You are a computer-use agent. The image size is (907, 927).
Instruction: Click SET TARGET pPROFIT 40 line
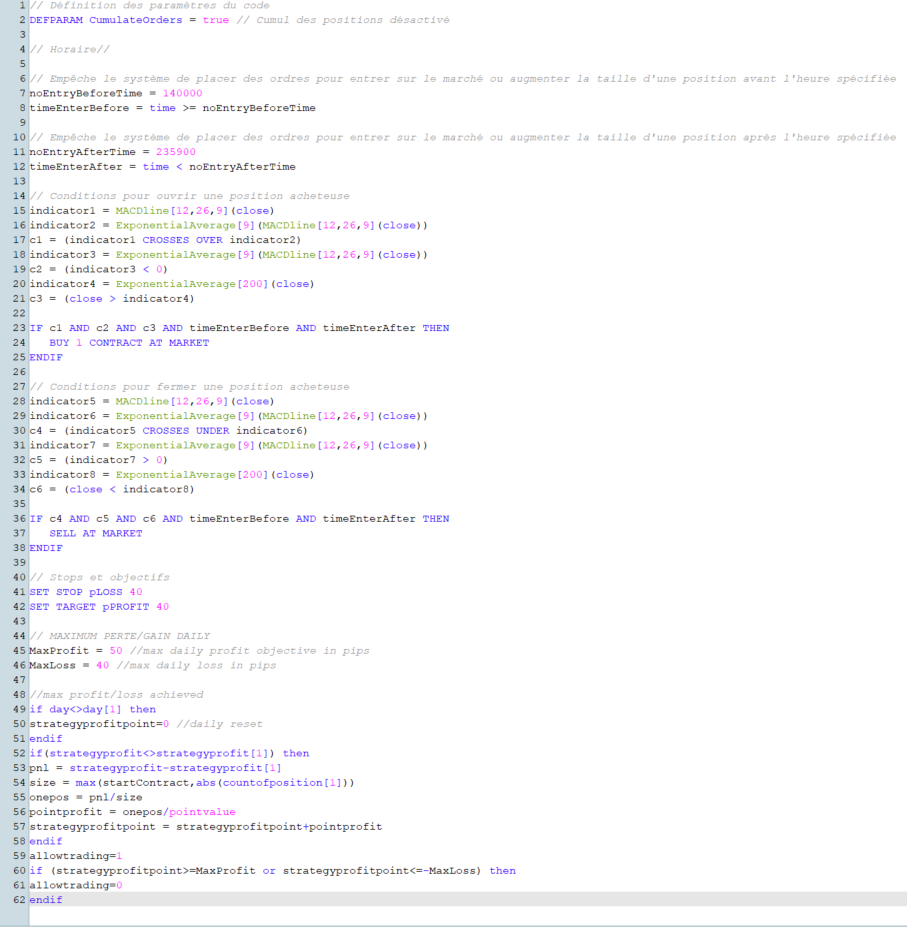click(99, 607)
